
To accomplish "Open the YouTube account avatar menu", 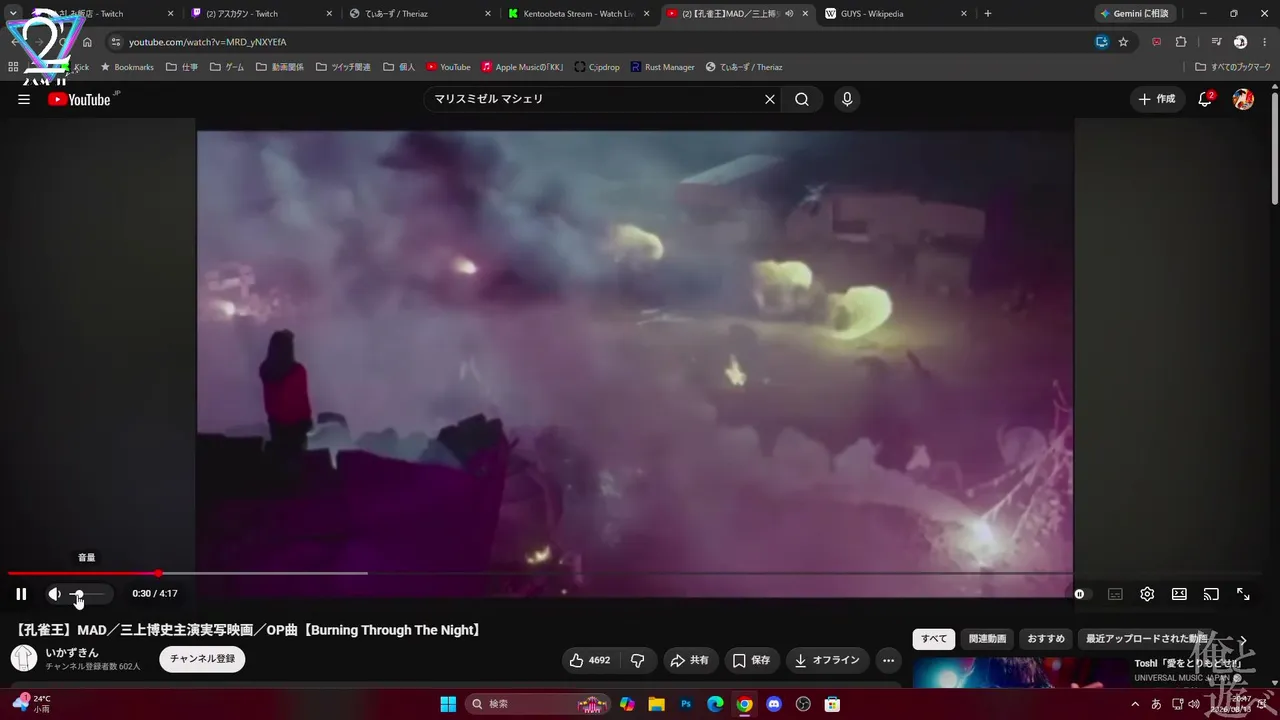I will 1243,99.
